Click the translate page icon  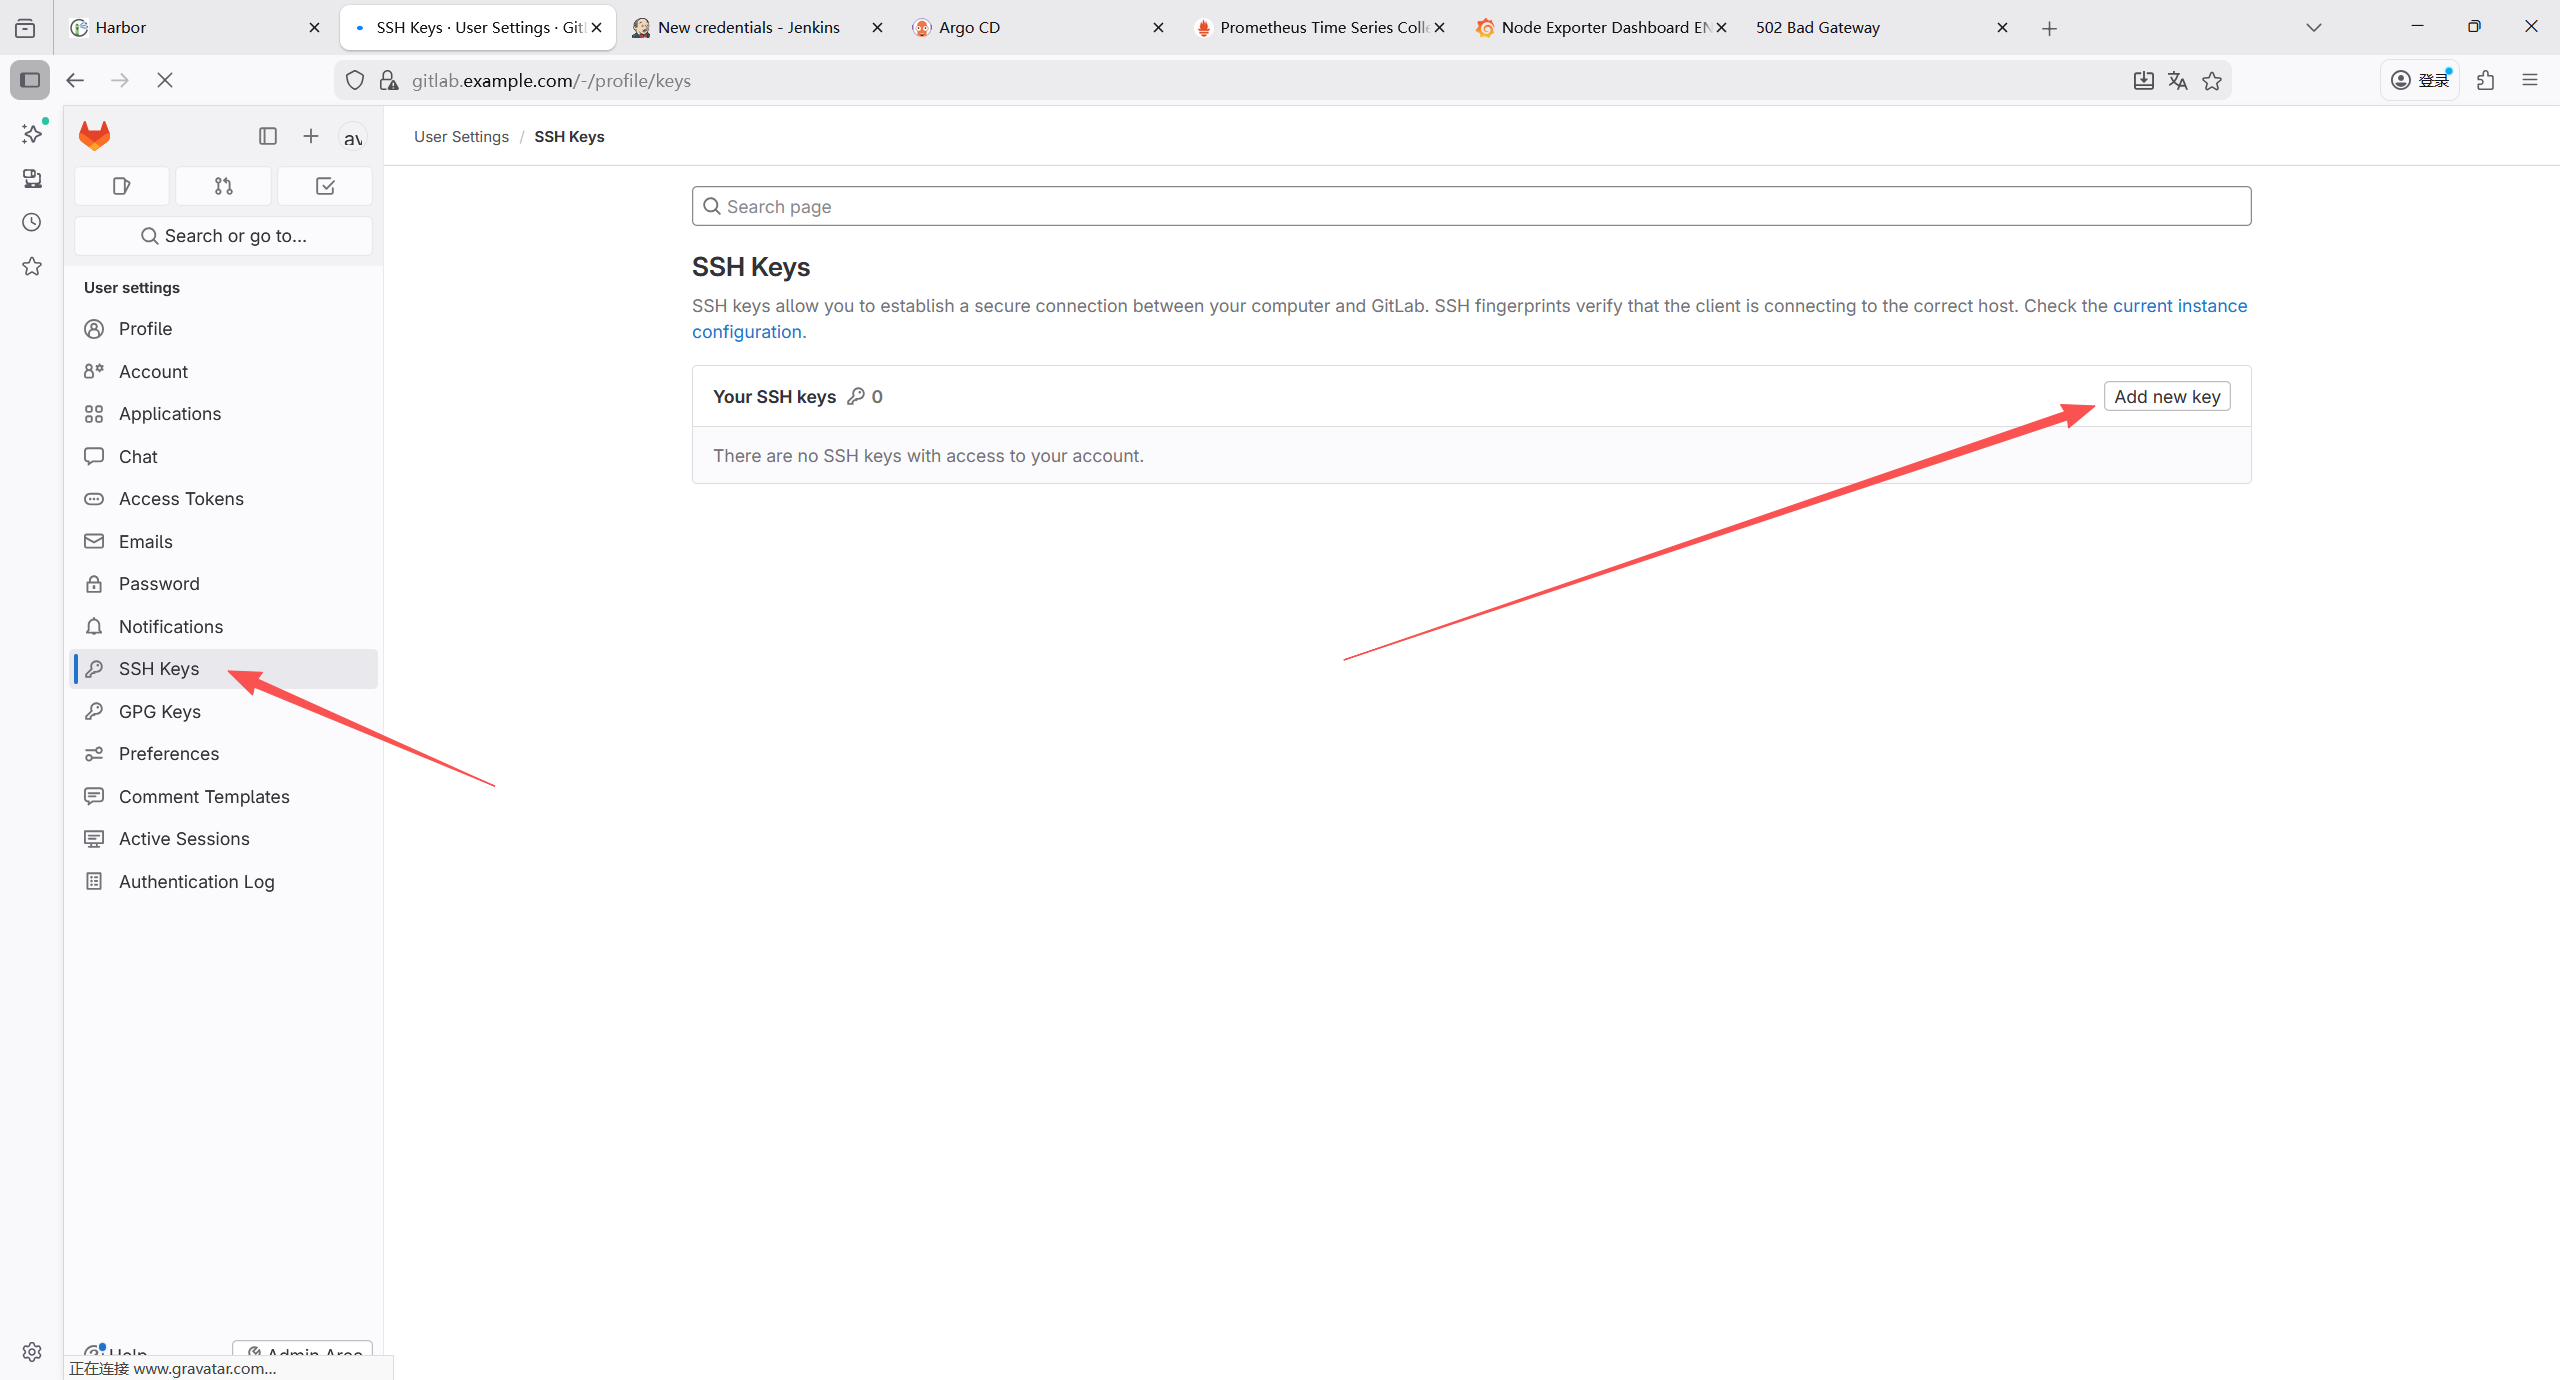(2178, 81)
